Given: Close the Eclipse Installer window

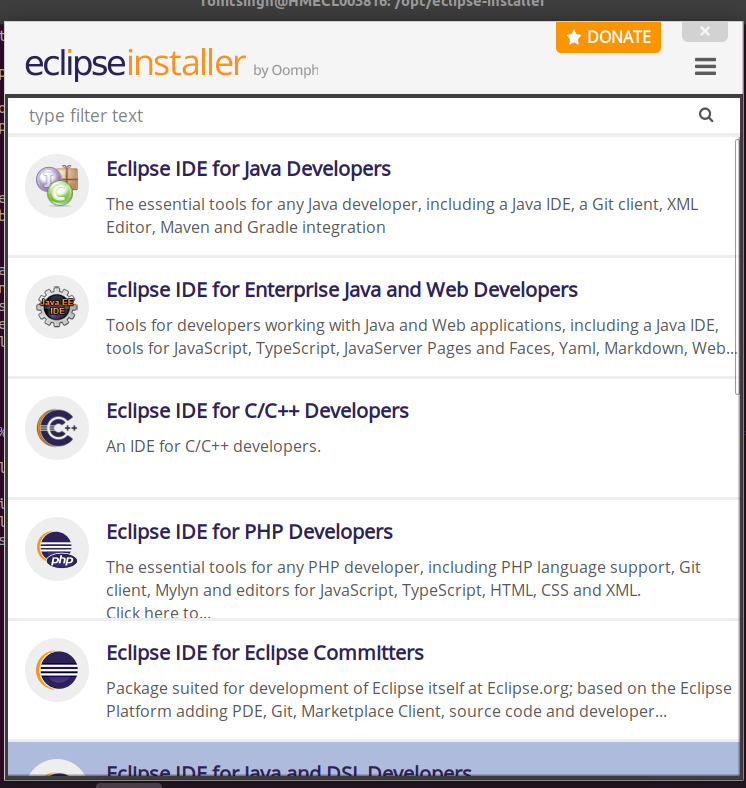Looking at the screenshot, I should [705, 31].
